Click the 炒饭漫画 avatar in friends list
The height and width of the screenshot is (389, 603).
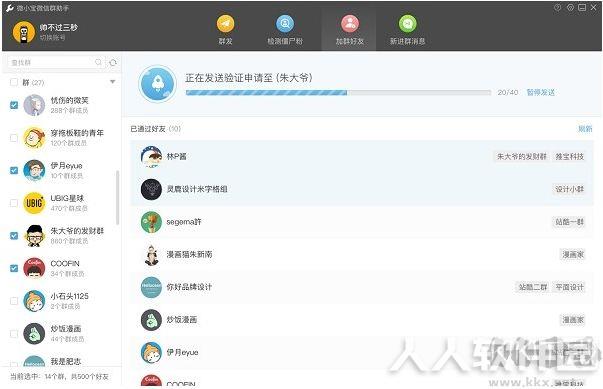(151, 320)
